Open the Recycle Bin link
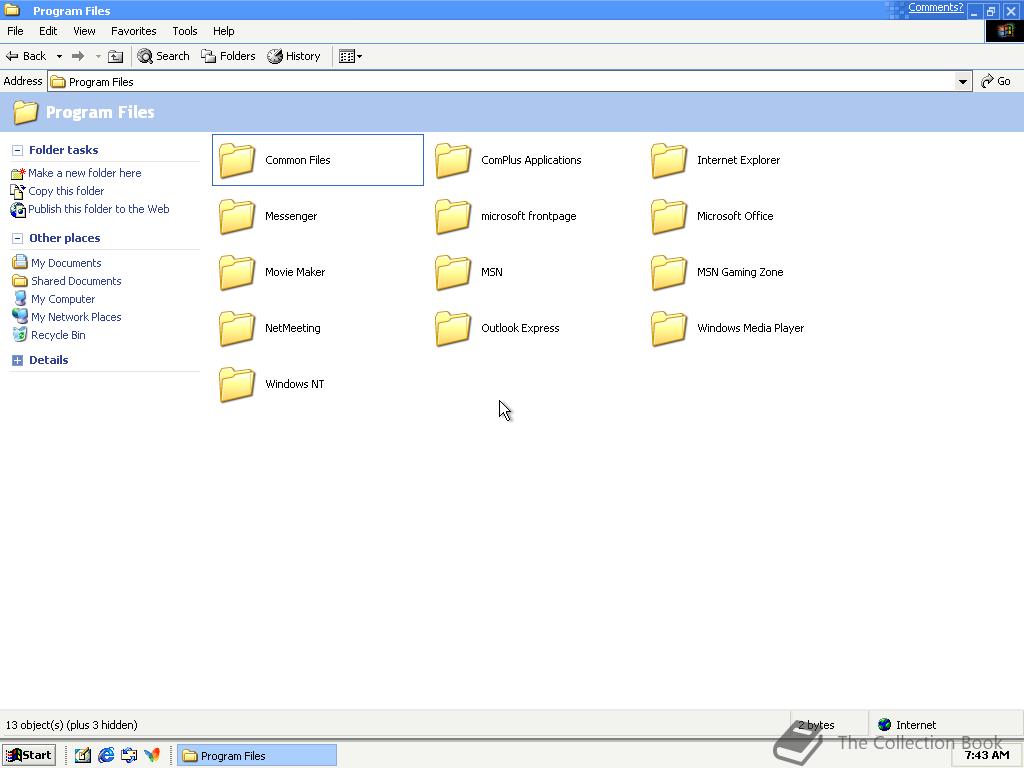 pyautogui.click(x=58, y=335)
